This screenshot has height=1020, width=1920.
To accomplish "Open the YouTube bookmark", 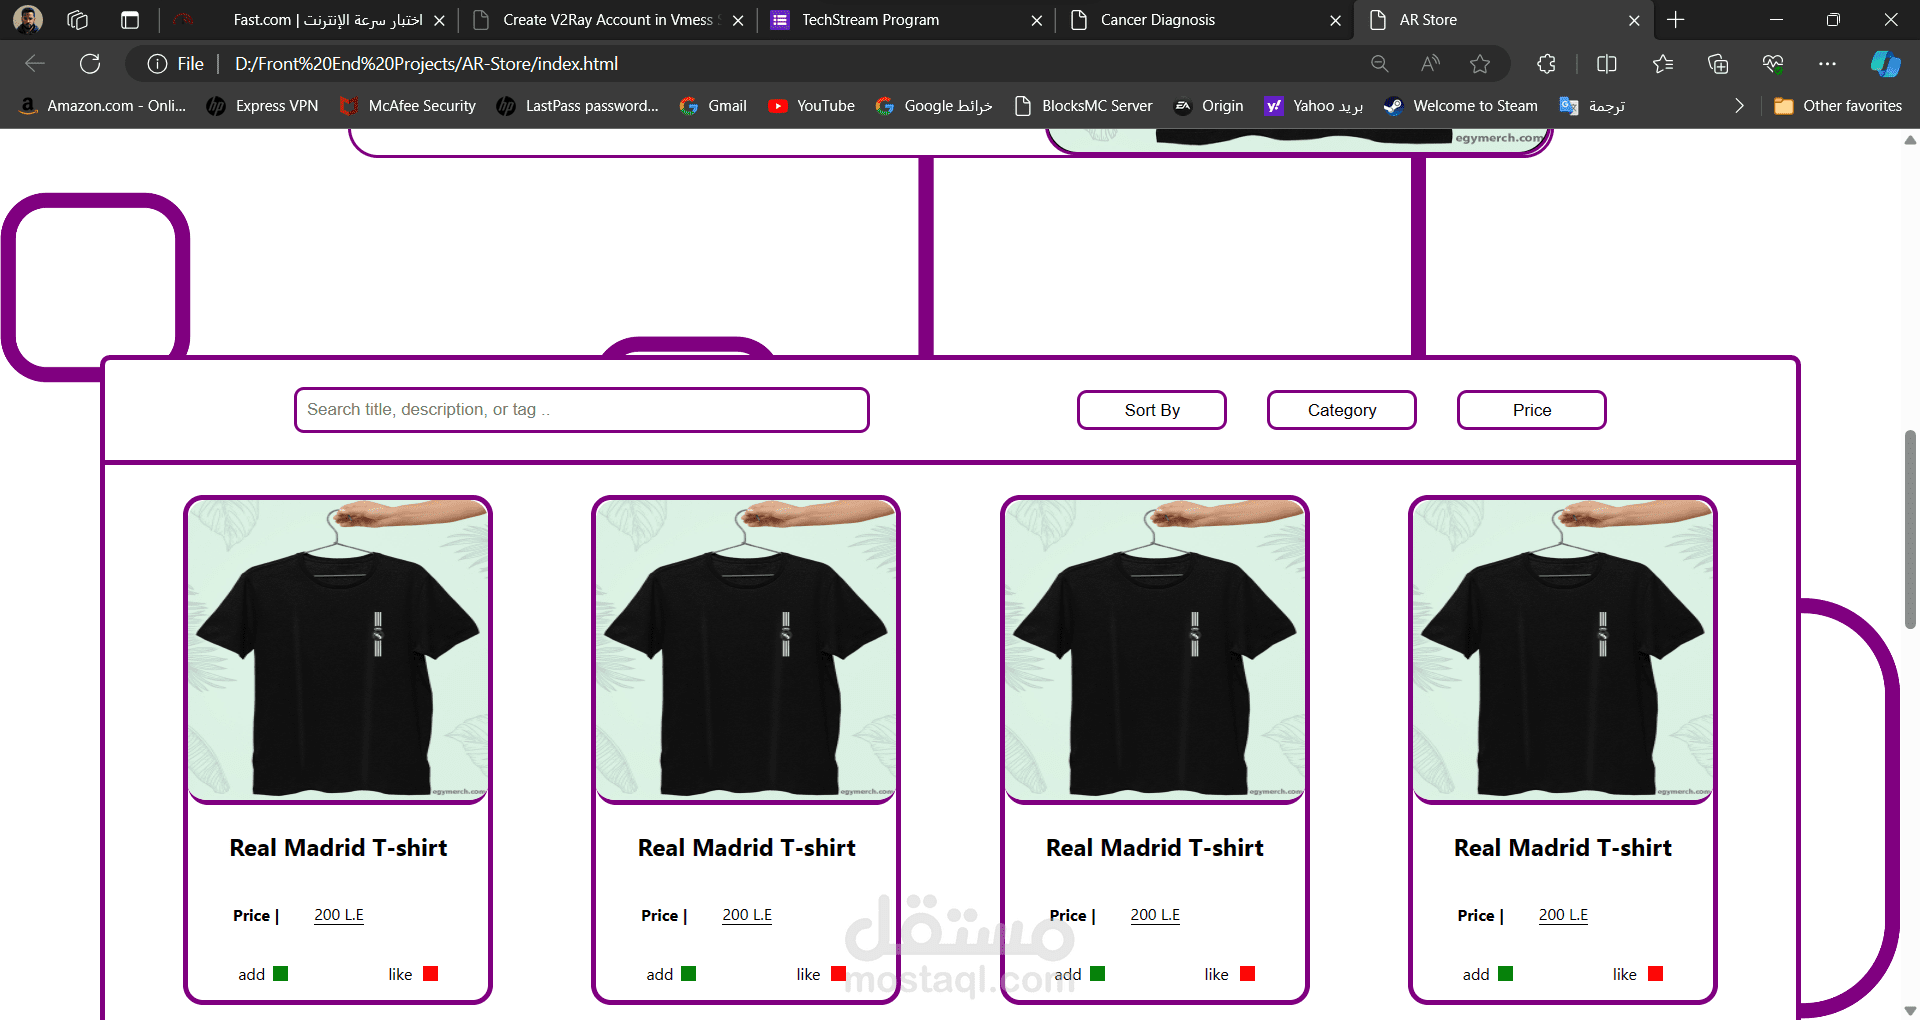I will [811, 106].
